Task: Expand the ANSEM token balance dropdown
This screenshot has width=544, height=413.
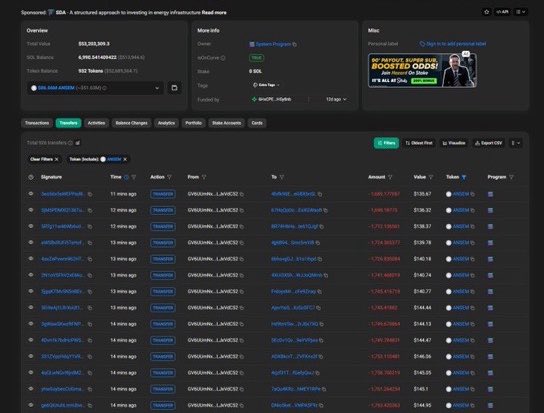Action: tap(95, 88)
